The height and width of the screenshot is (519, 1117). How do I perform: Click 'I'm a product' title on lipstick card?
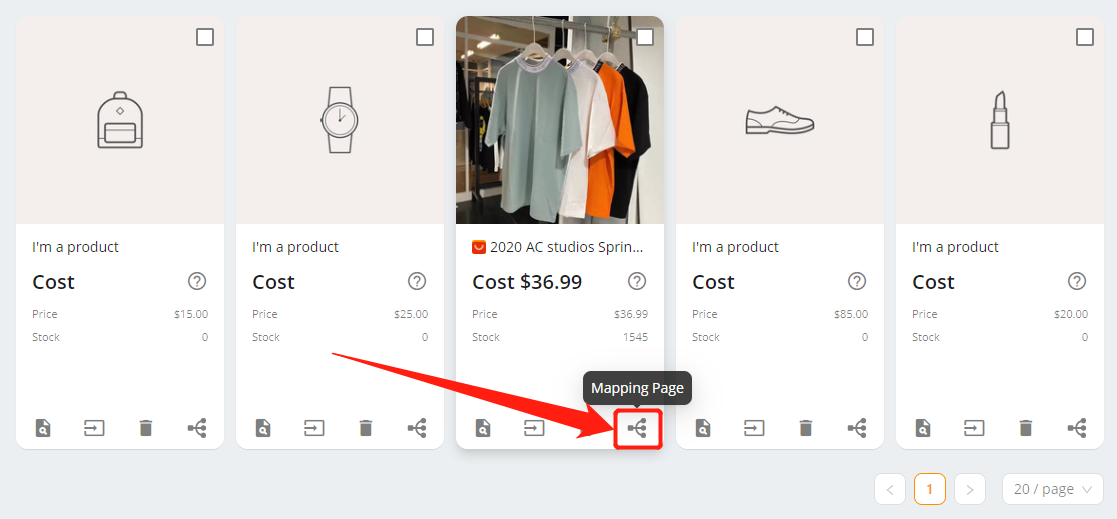tap(955, 247)
